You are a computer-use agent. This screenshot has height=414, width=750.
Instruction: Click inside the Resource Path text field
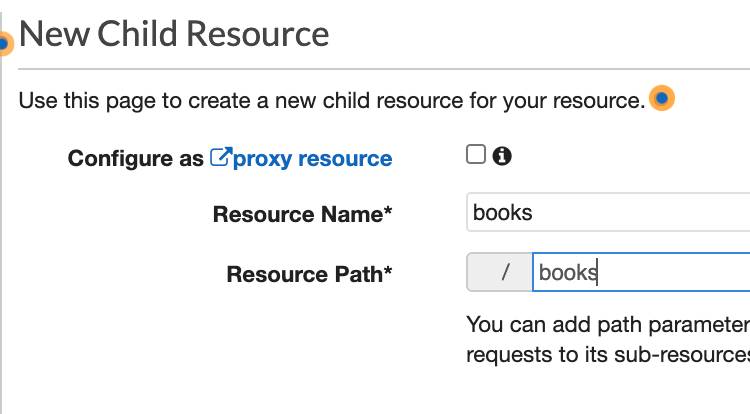tap(641, 272)
